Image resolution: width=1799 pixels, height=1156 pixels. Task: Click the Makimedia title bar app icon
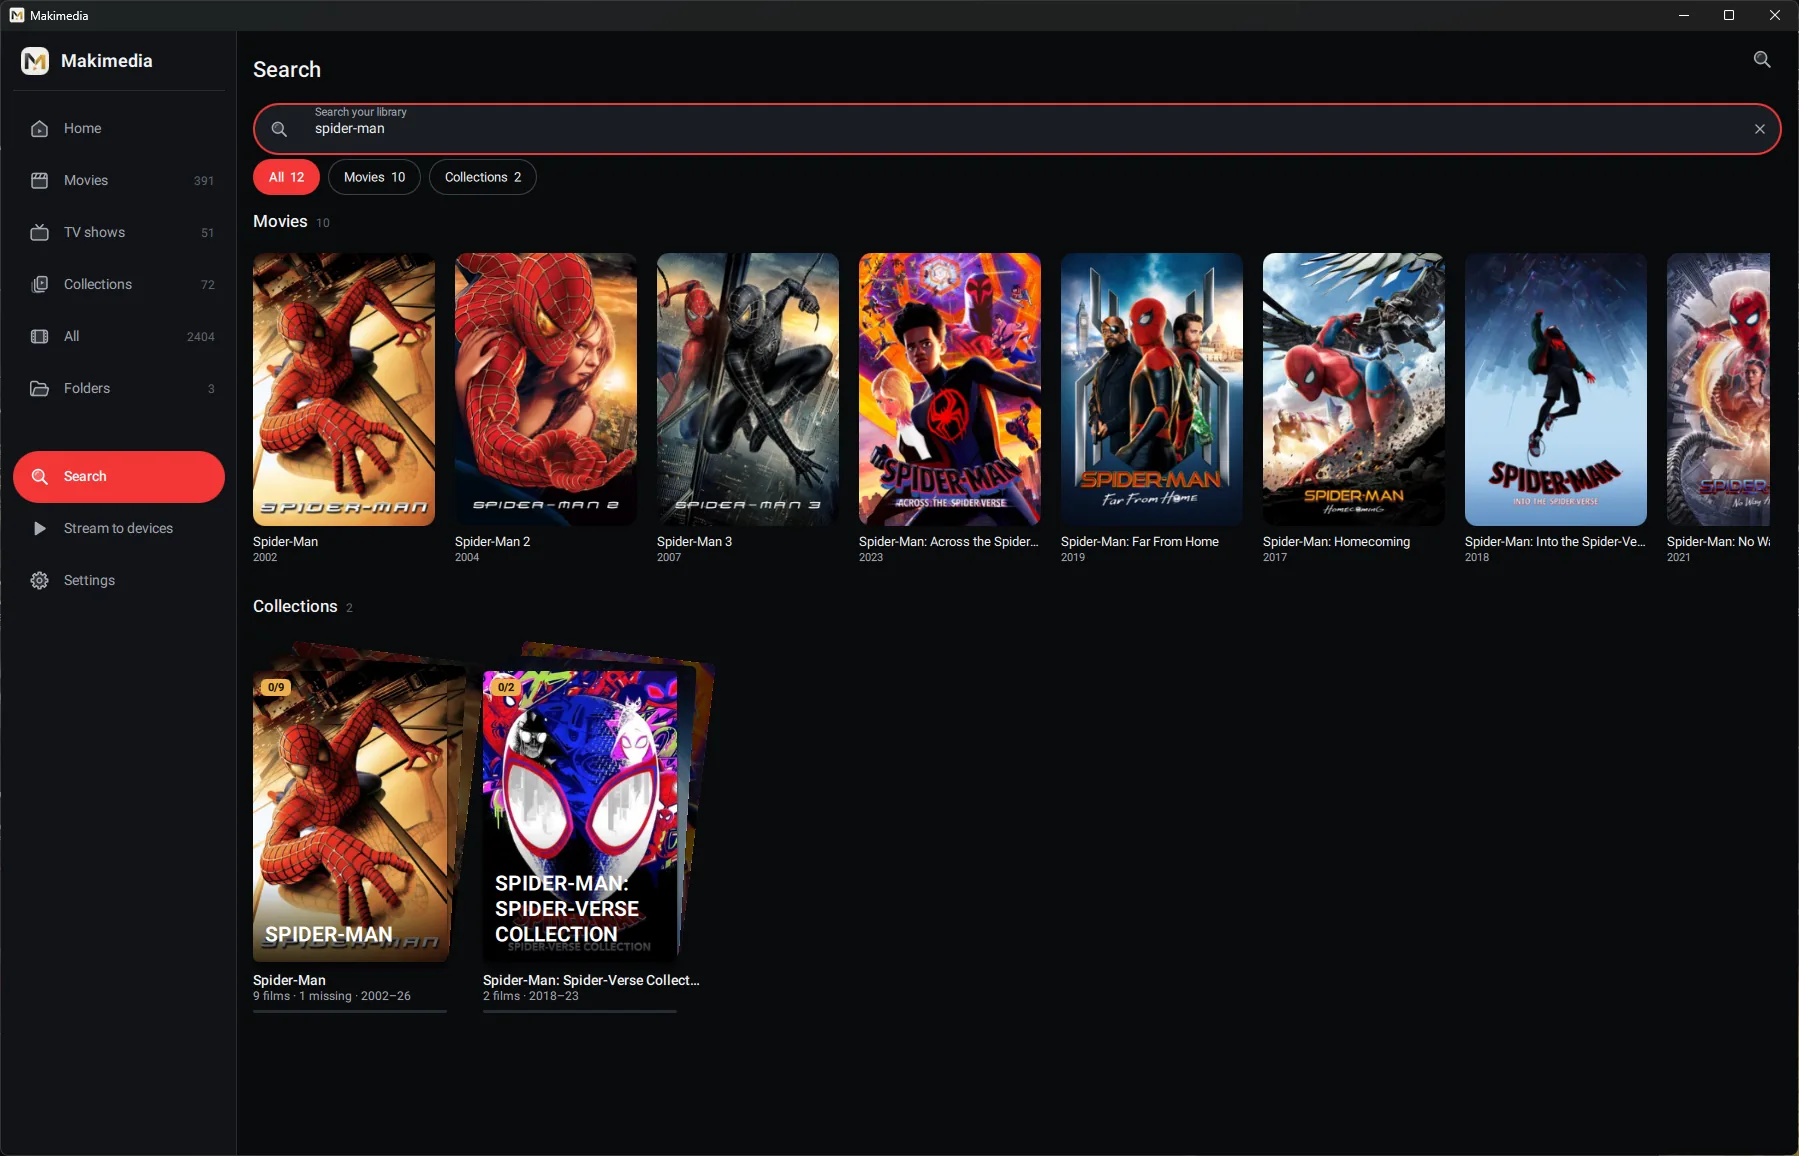[x=16, y=15]
